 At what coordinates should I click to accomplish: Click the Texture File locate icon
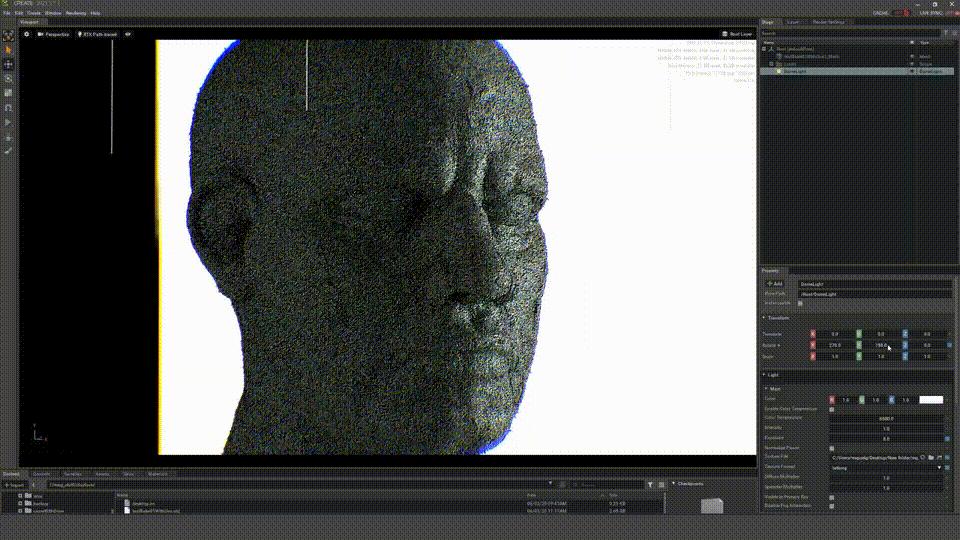pos(940,457)
